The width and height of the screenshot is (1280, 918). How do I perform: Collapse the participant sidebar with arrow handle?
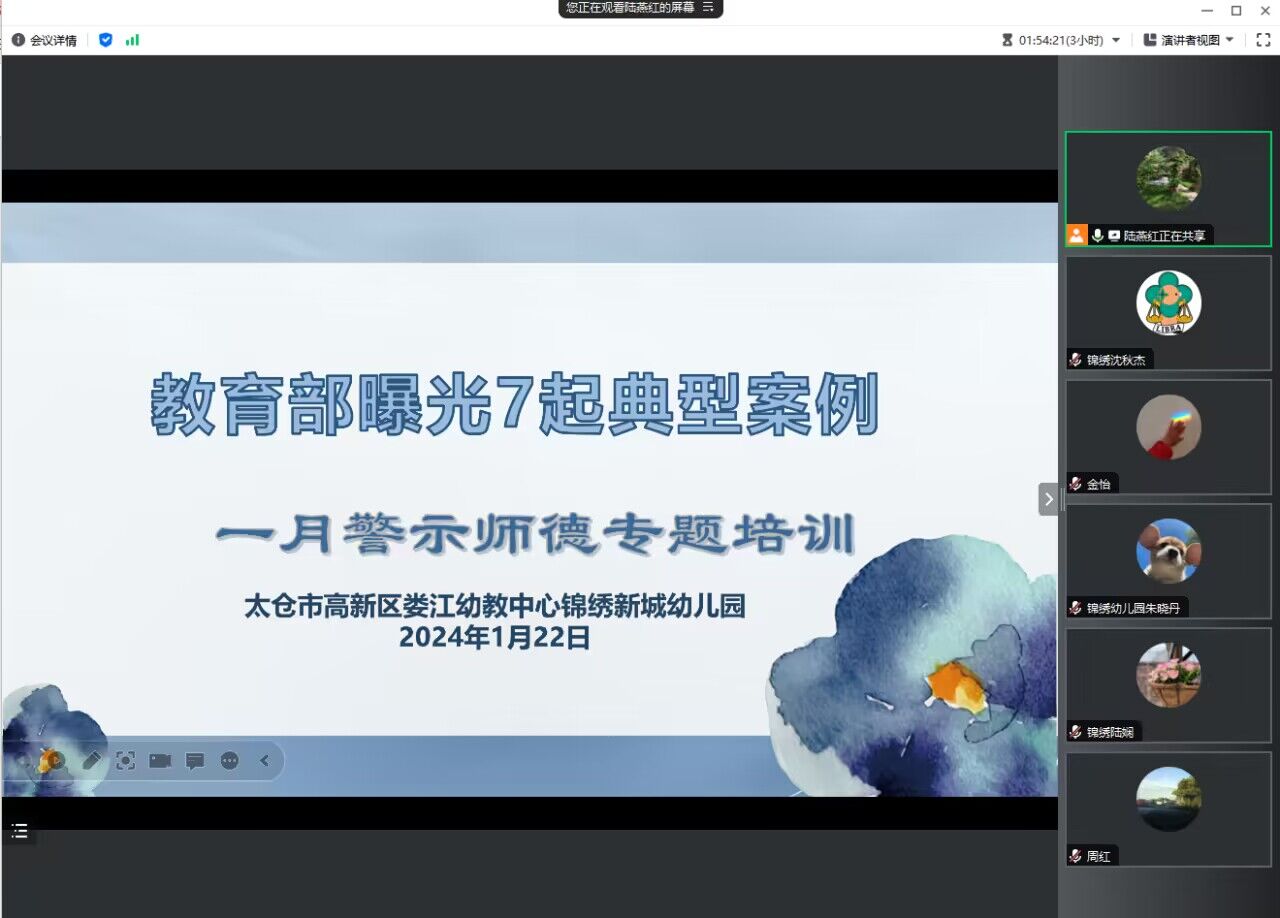tap(1048, 499)
